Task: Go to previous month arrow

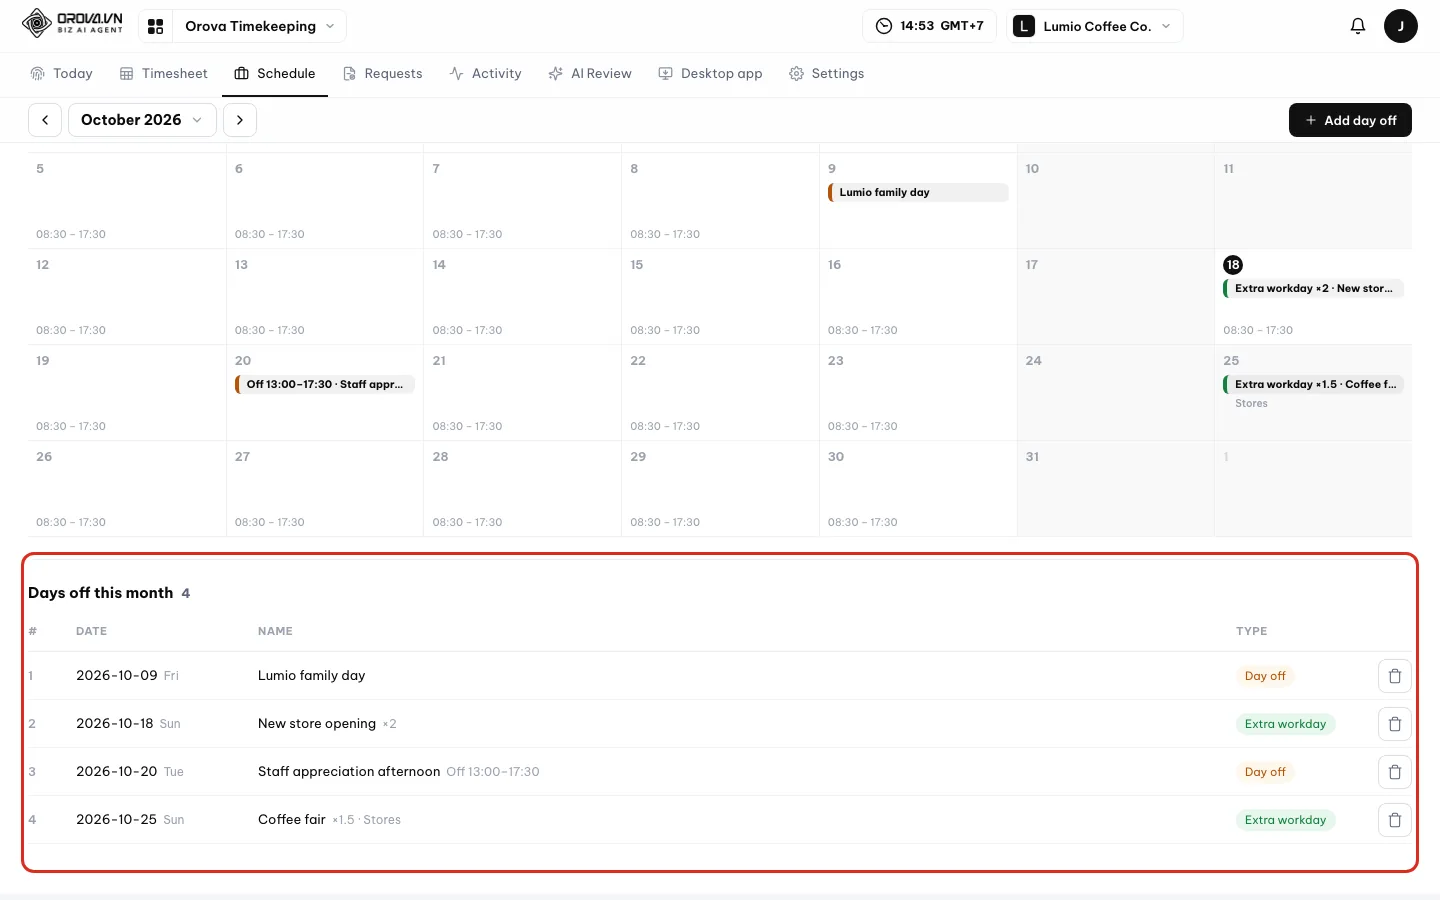Action: pyautogui.click(x=45, y=120)
